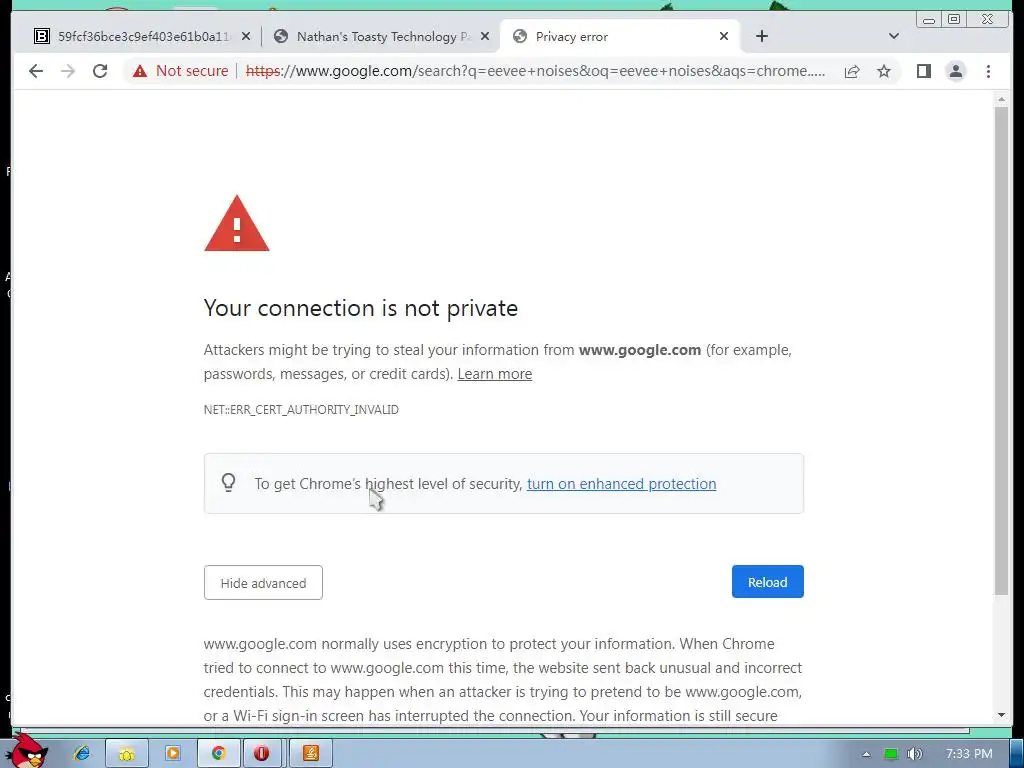Click the Not secure label
This screenshot has height=768, width=1024.
[192, 71]
